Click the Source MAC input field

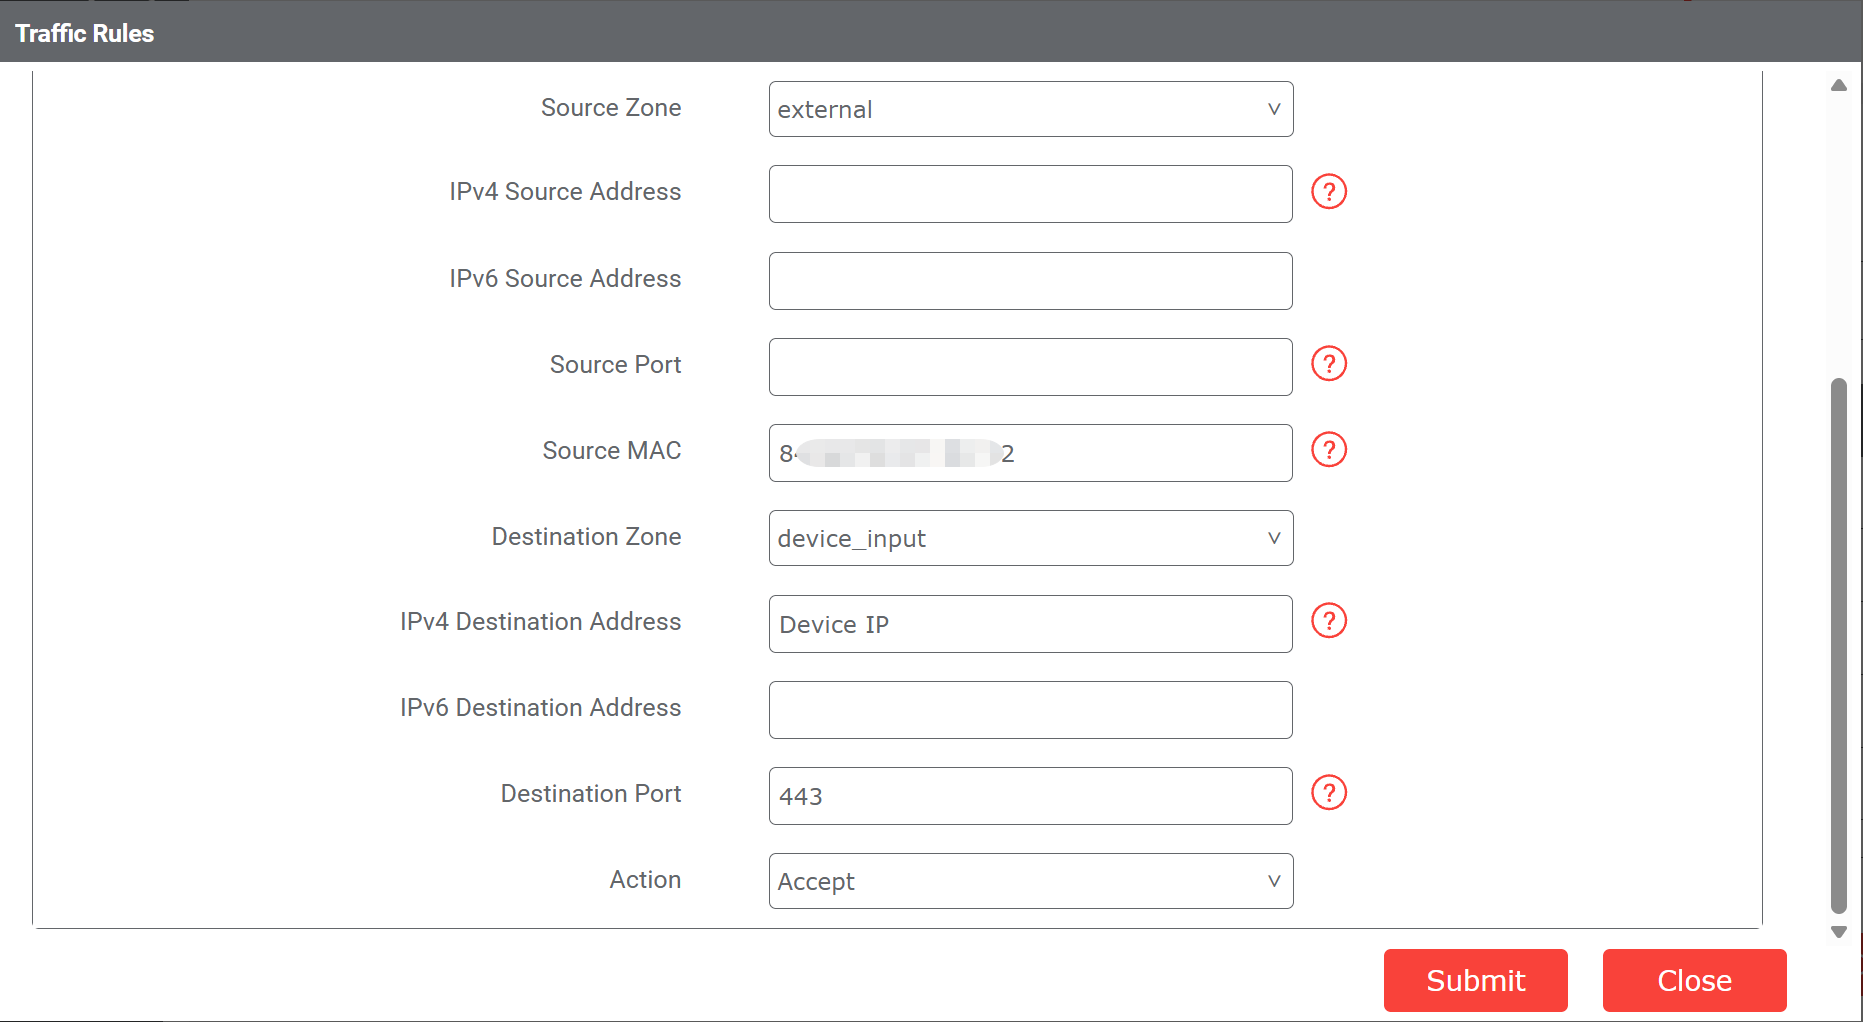(x=1140, y=453)
